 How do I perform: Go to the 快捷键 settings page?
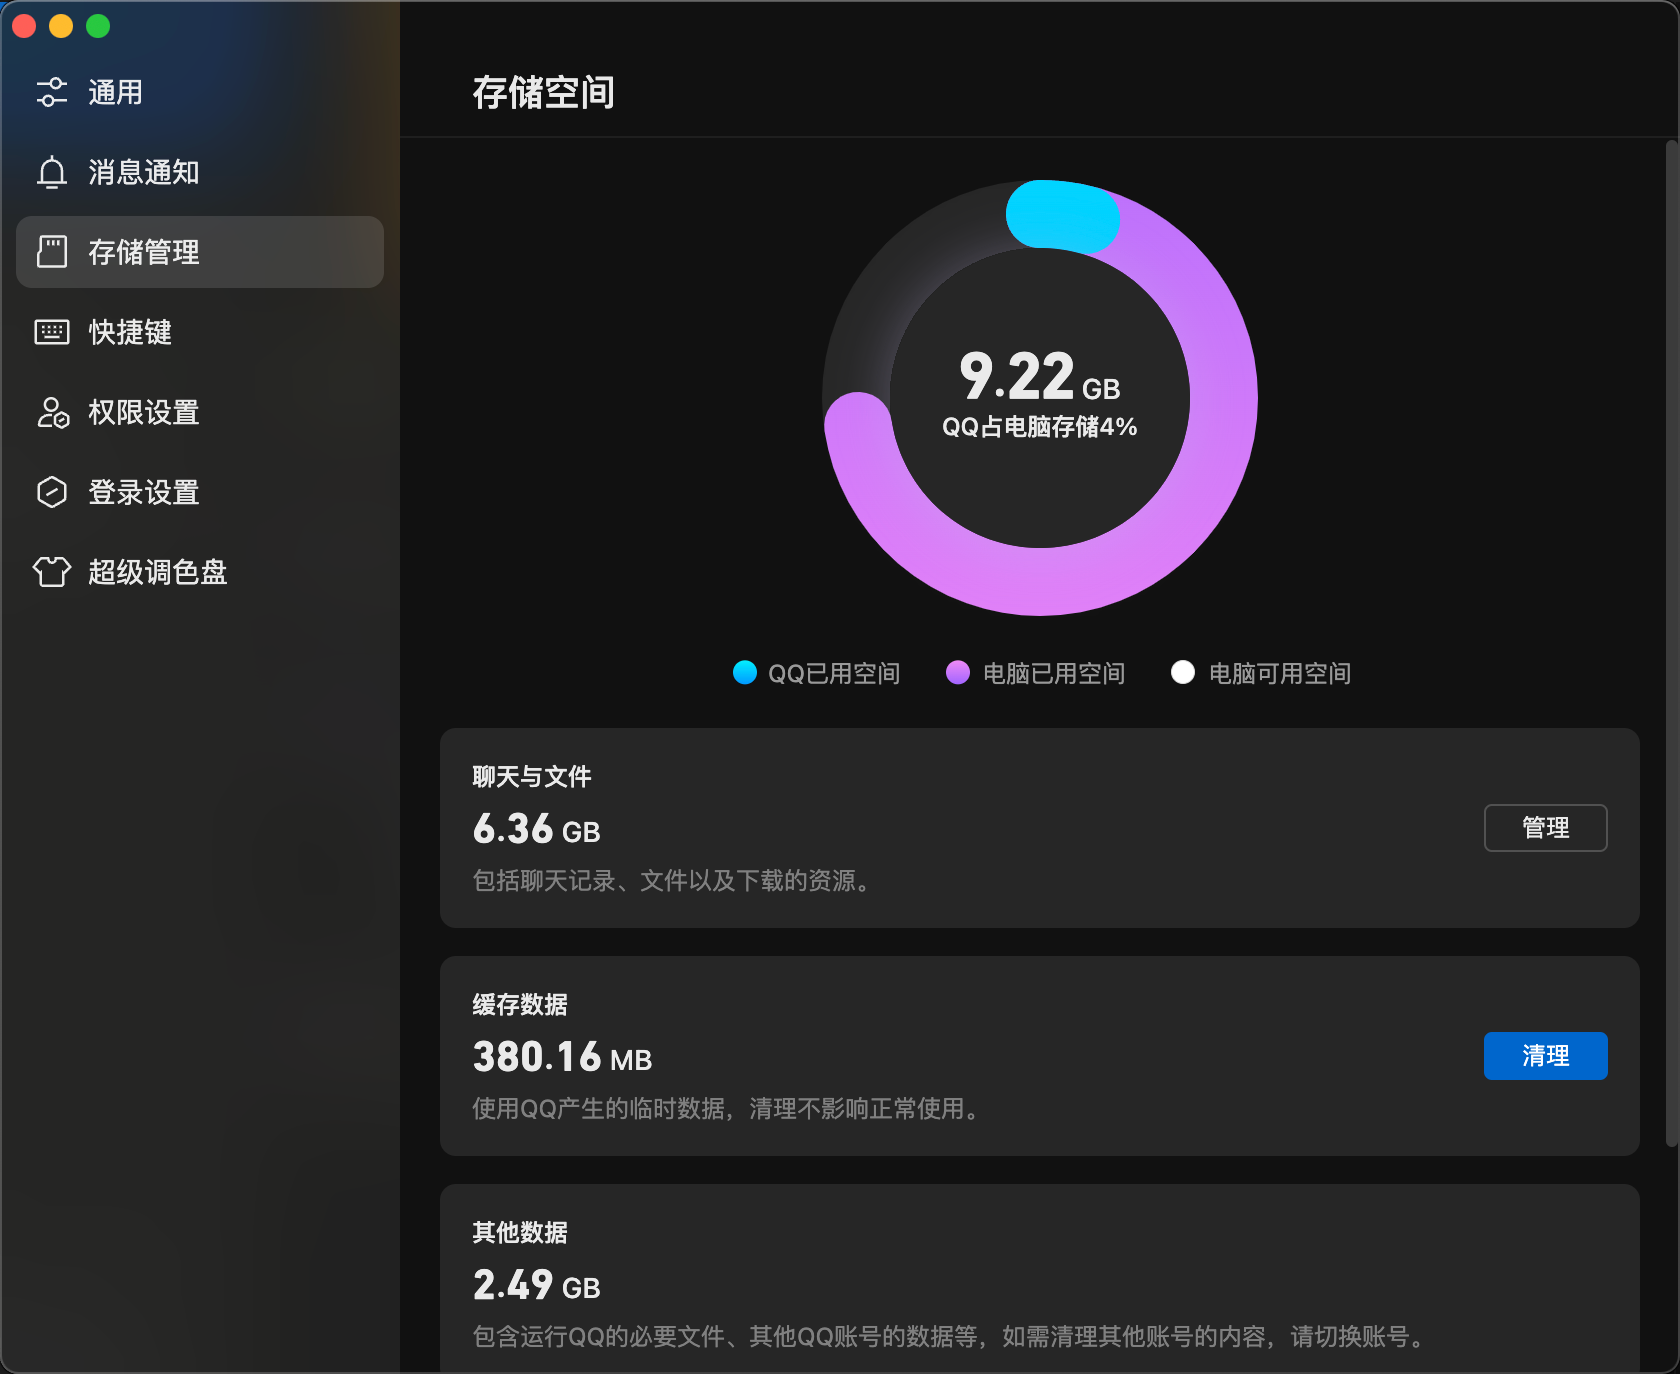[x=130, y=332]
